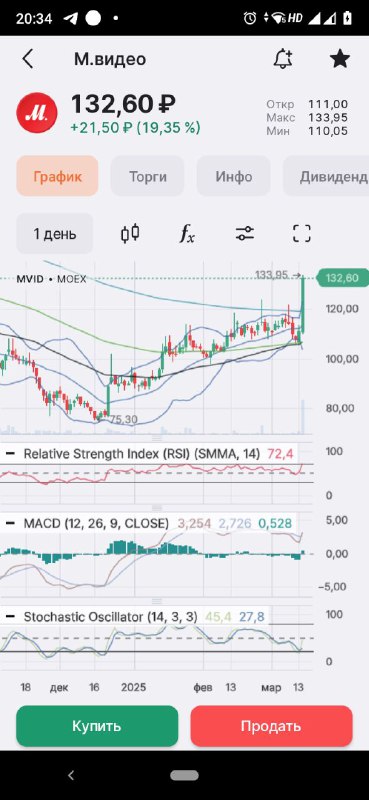The width and height of the screenshot is (369, 800).
Task: Expand chart to fullscreen
Action: coord(302,234)
